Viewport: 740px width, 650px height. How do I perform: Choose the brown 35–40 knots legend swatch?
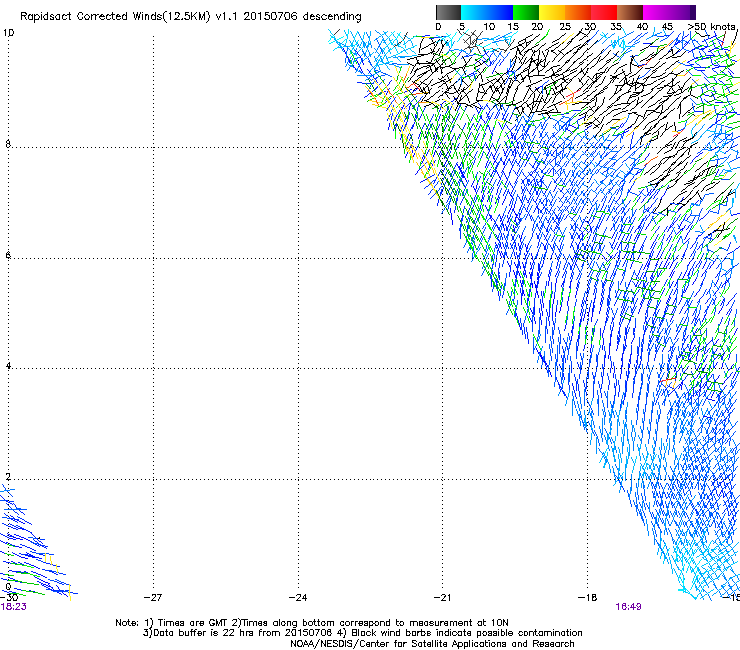[630, 12]
